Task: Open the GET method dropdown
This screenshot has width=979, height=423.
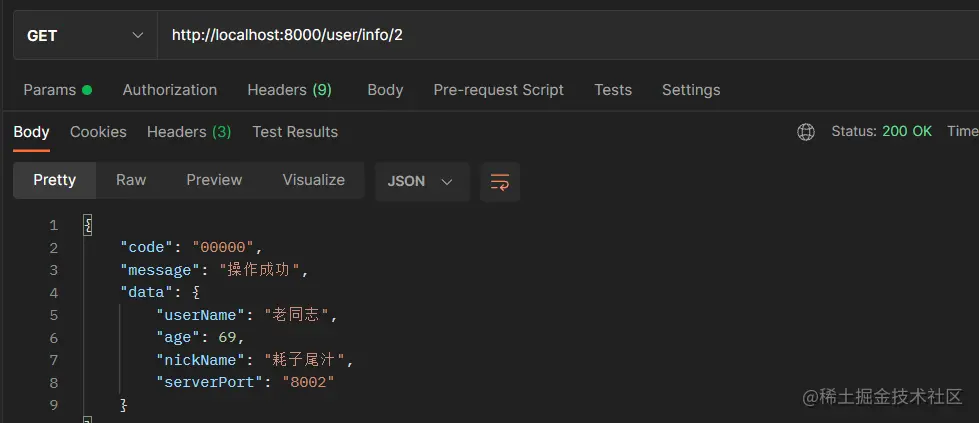Action: coord(86,36)
